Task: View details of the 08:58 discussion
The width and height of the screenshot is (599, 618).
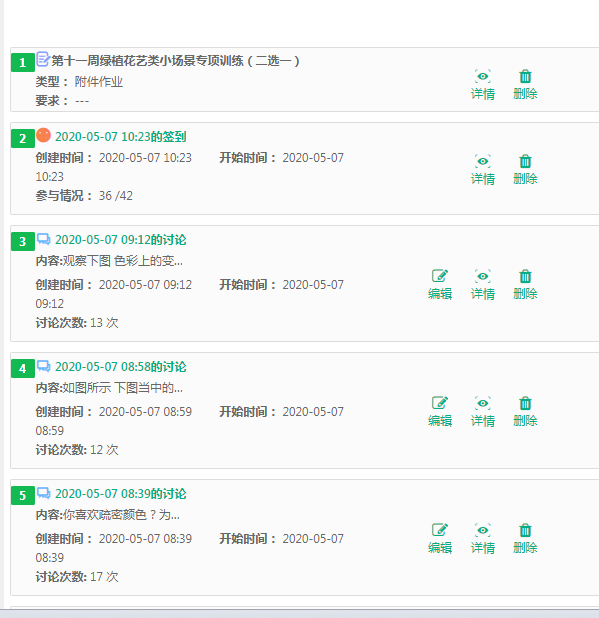Action: (483, 412)
